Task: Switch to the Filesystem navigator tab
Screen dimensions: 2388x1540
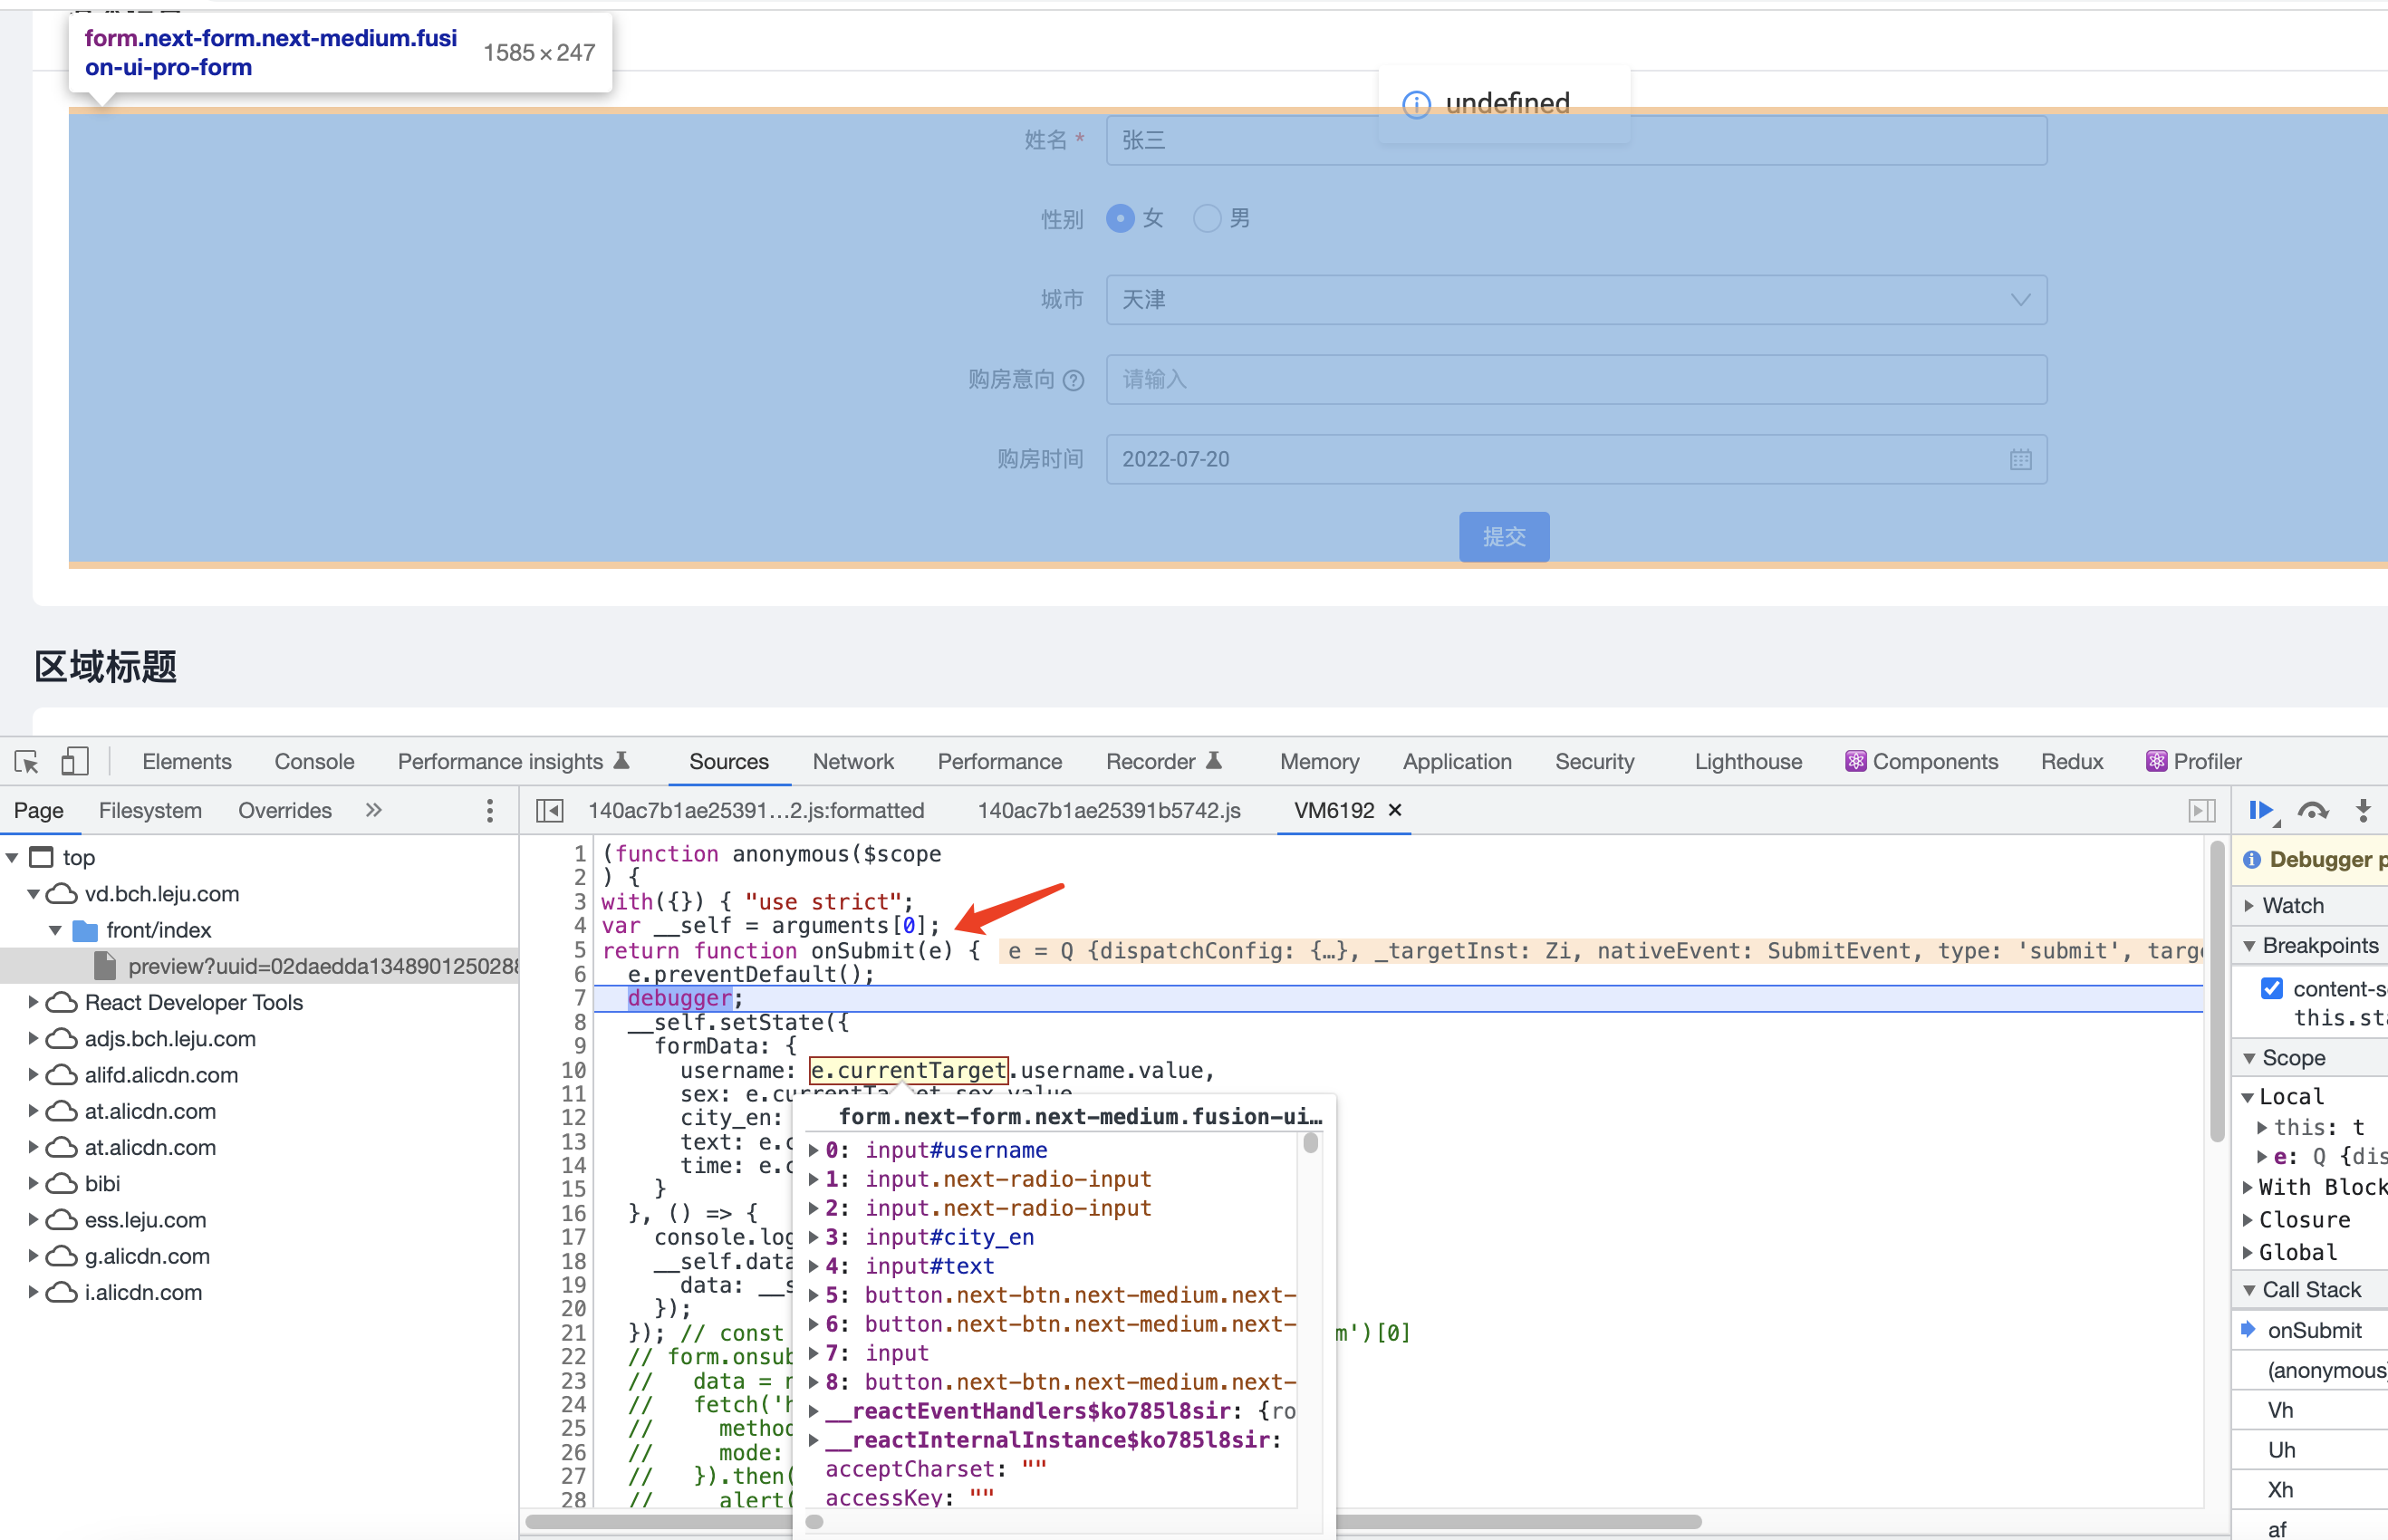Action: pos(150,810)
